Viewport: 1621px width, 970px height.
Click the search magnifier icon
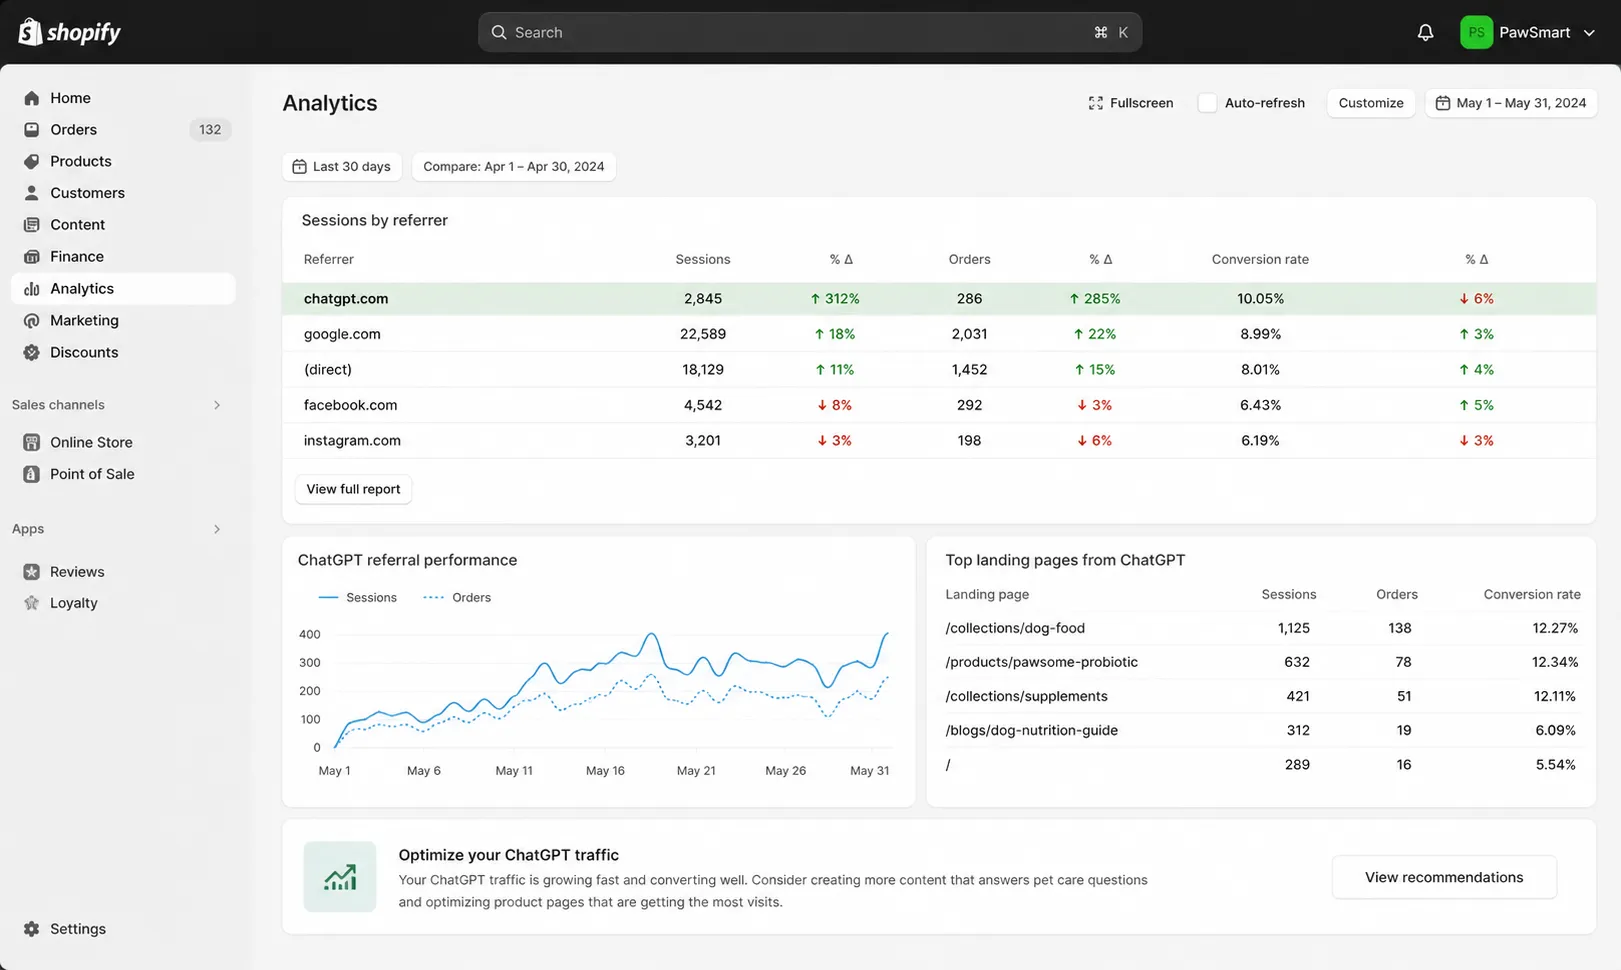(x=499, y=32)
